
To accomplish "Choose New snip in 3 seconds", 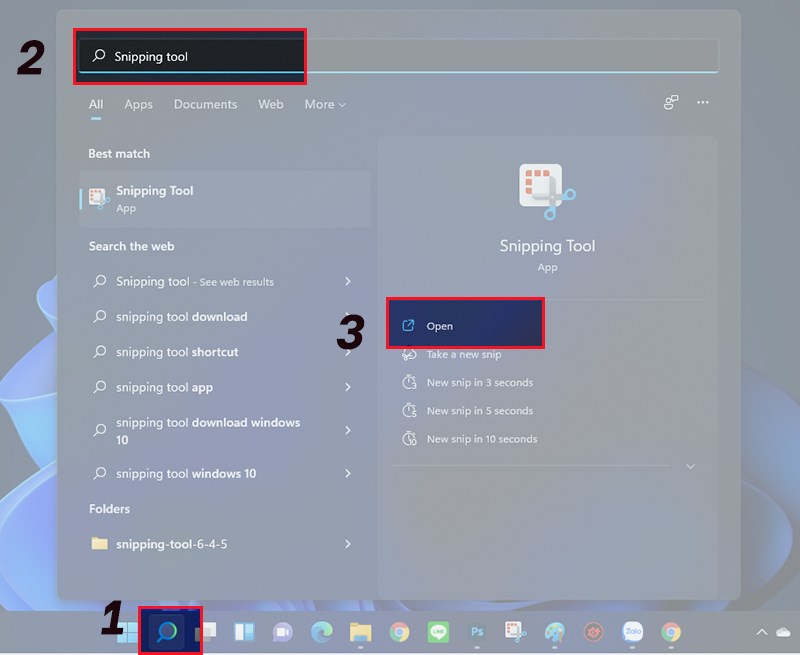I will coord(480,383).
